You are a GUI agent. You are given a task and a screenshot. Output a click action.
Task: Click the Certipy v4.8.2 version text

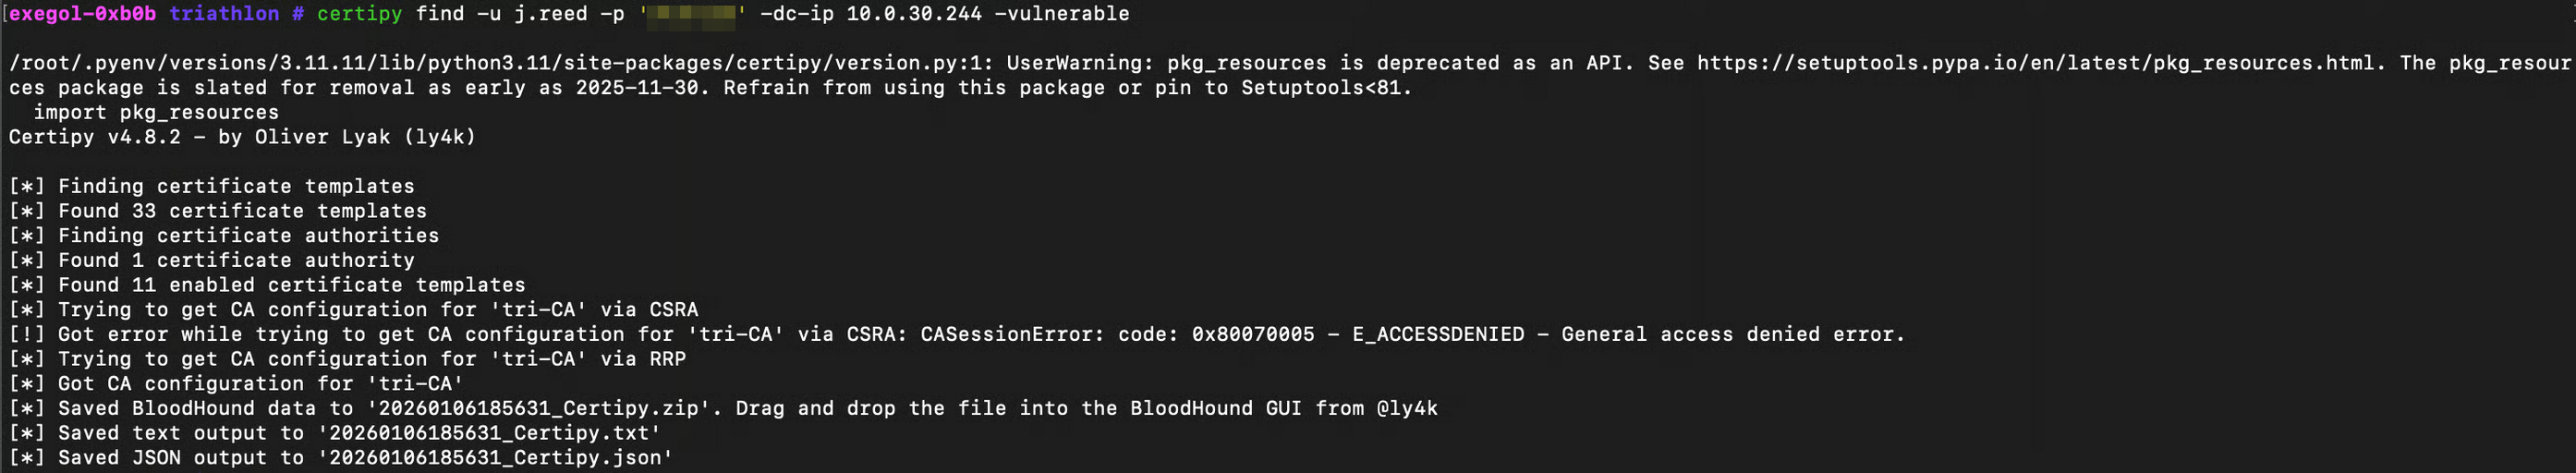click(95, 137)
